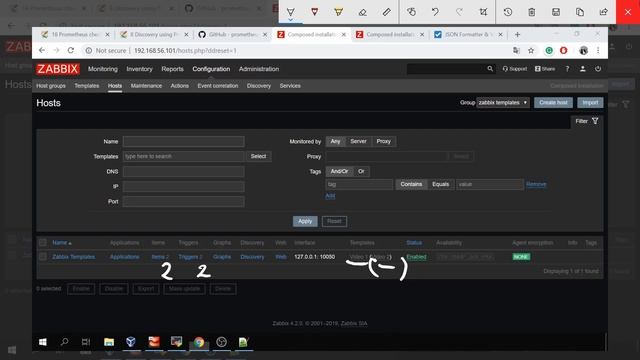The width and height of the screenshot is (640, 360).
Task: Bookmark this page with star icon
Action: pos(531,50)
